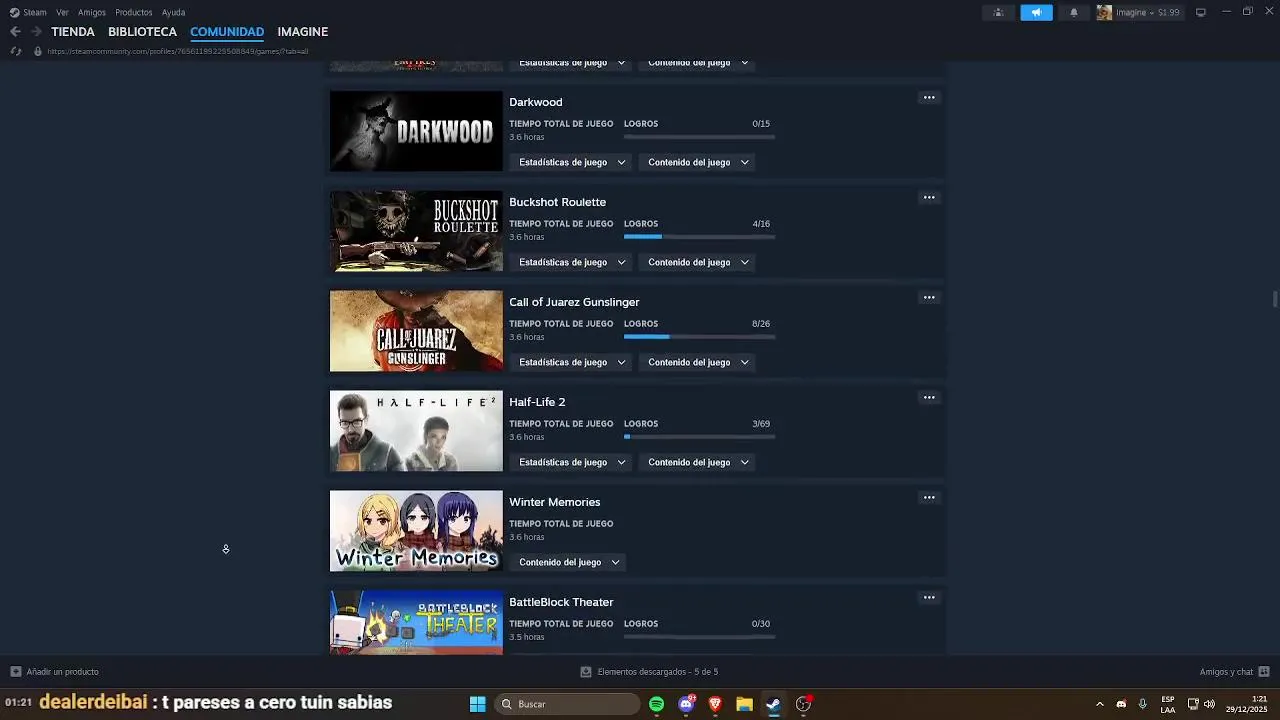Switch to the COMUNIDAD tab

[x=227, y=32]
